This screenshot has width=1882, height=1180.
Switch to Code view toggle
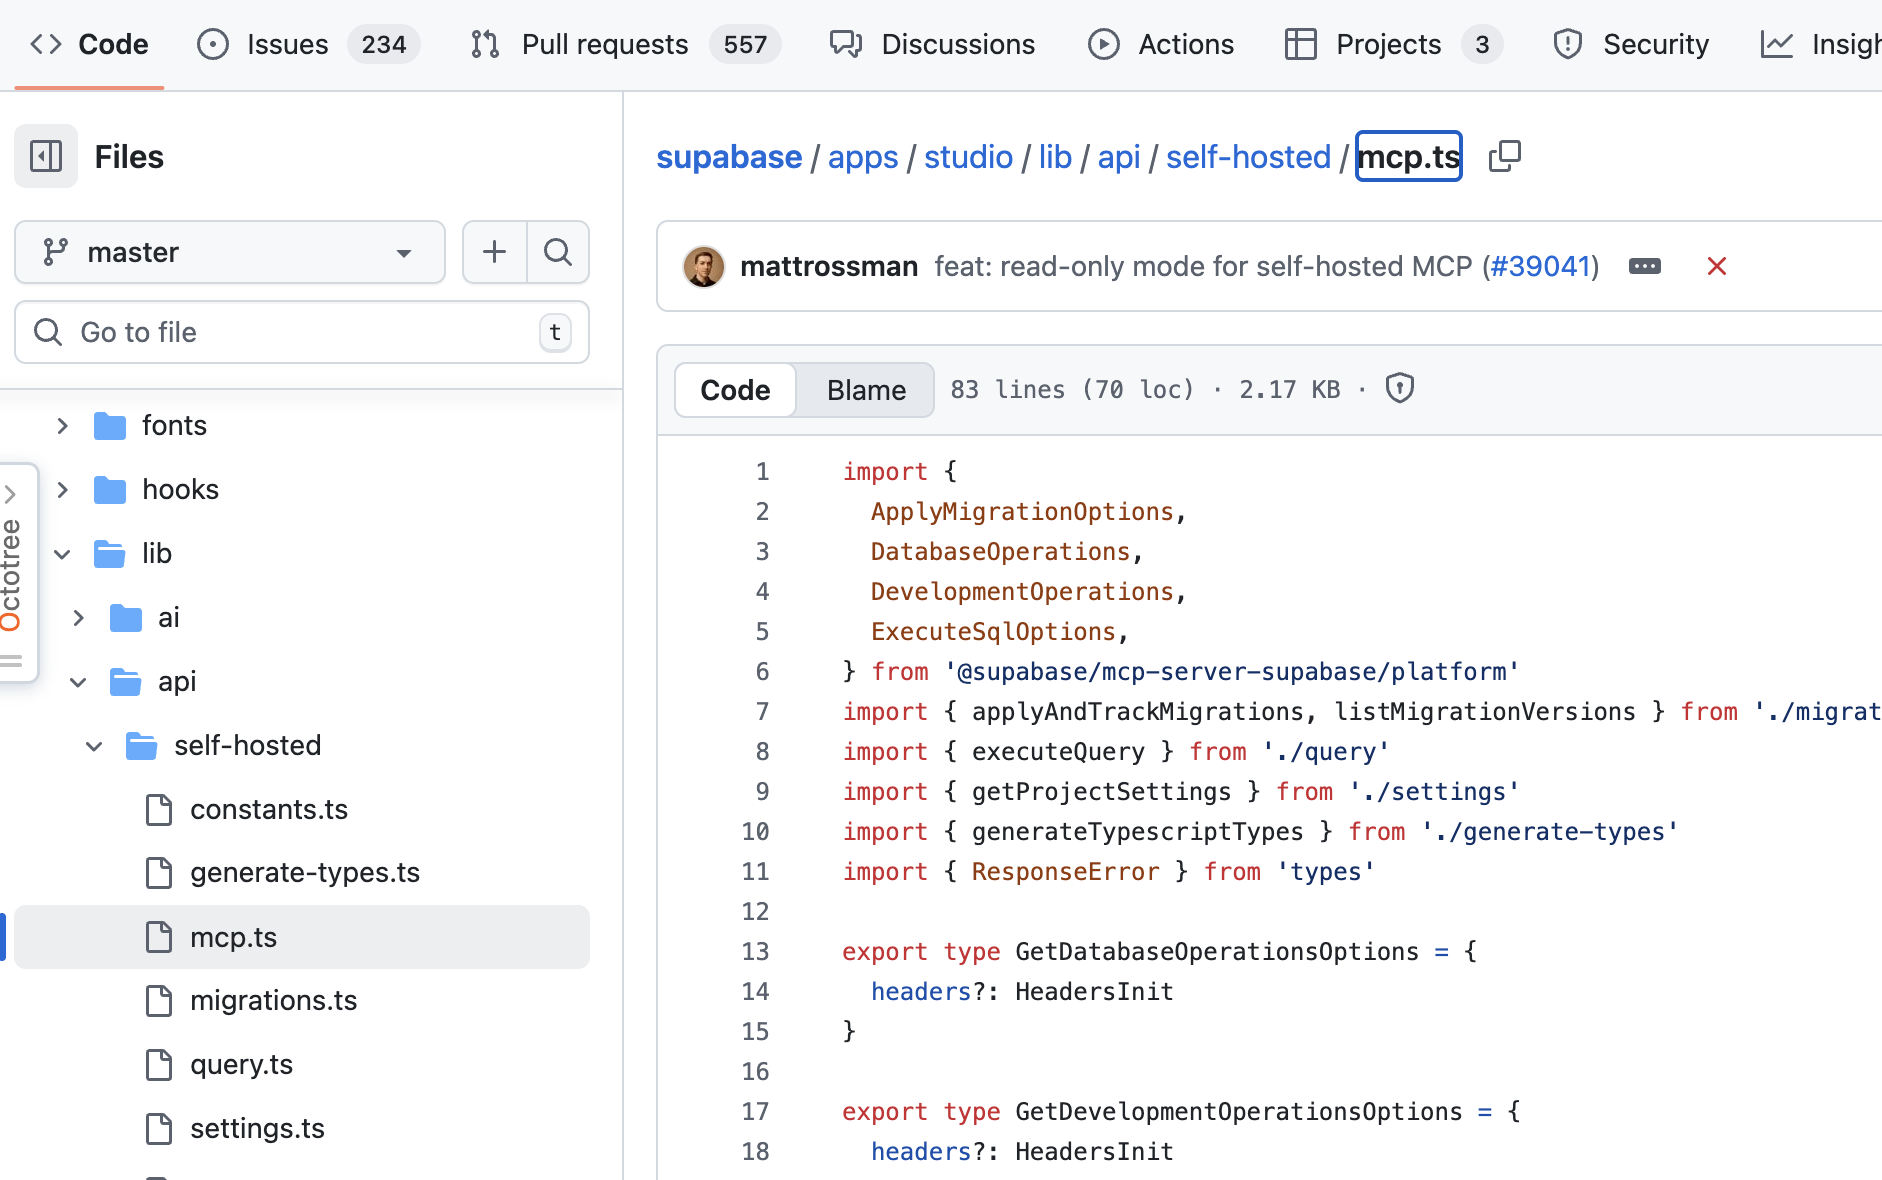tap(735, 390)
